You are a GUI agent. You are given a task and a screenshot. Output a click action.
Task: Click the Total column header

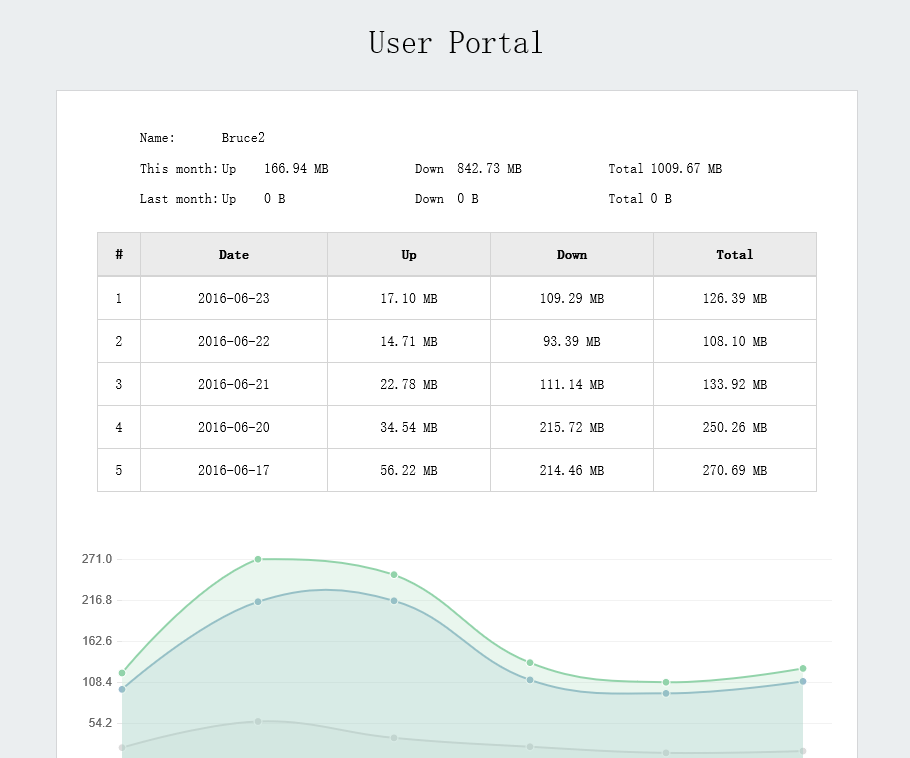[x=735, y=255]
